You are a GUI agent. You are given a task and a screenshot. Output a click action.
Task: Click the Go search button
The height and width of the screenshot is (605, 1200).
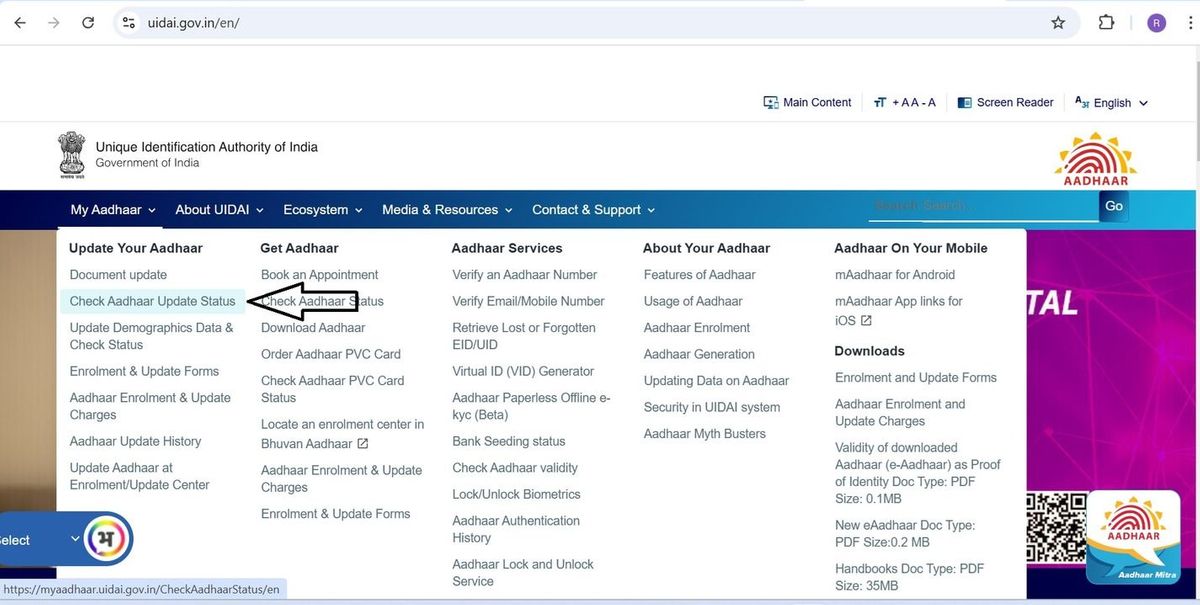click(x=1113, y=206)
